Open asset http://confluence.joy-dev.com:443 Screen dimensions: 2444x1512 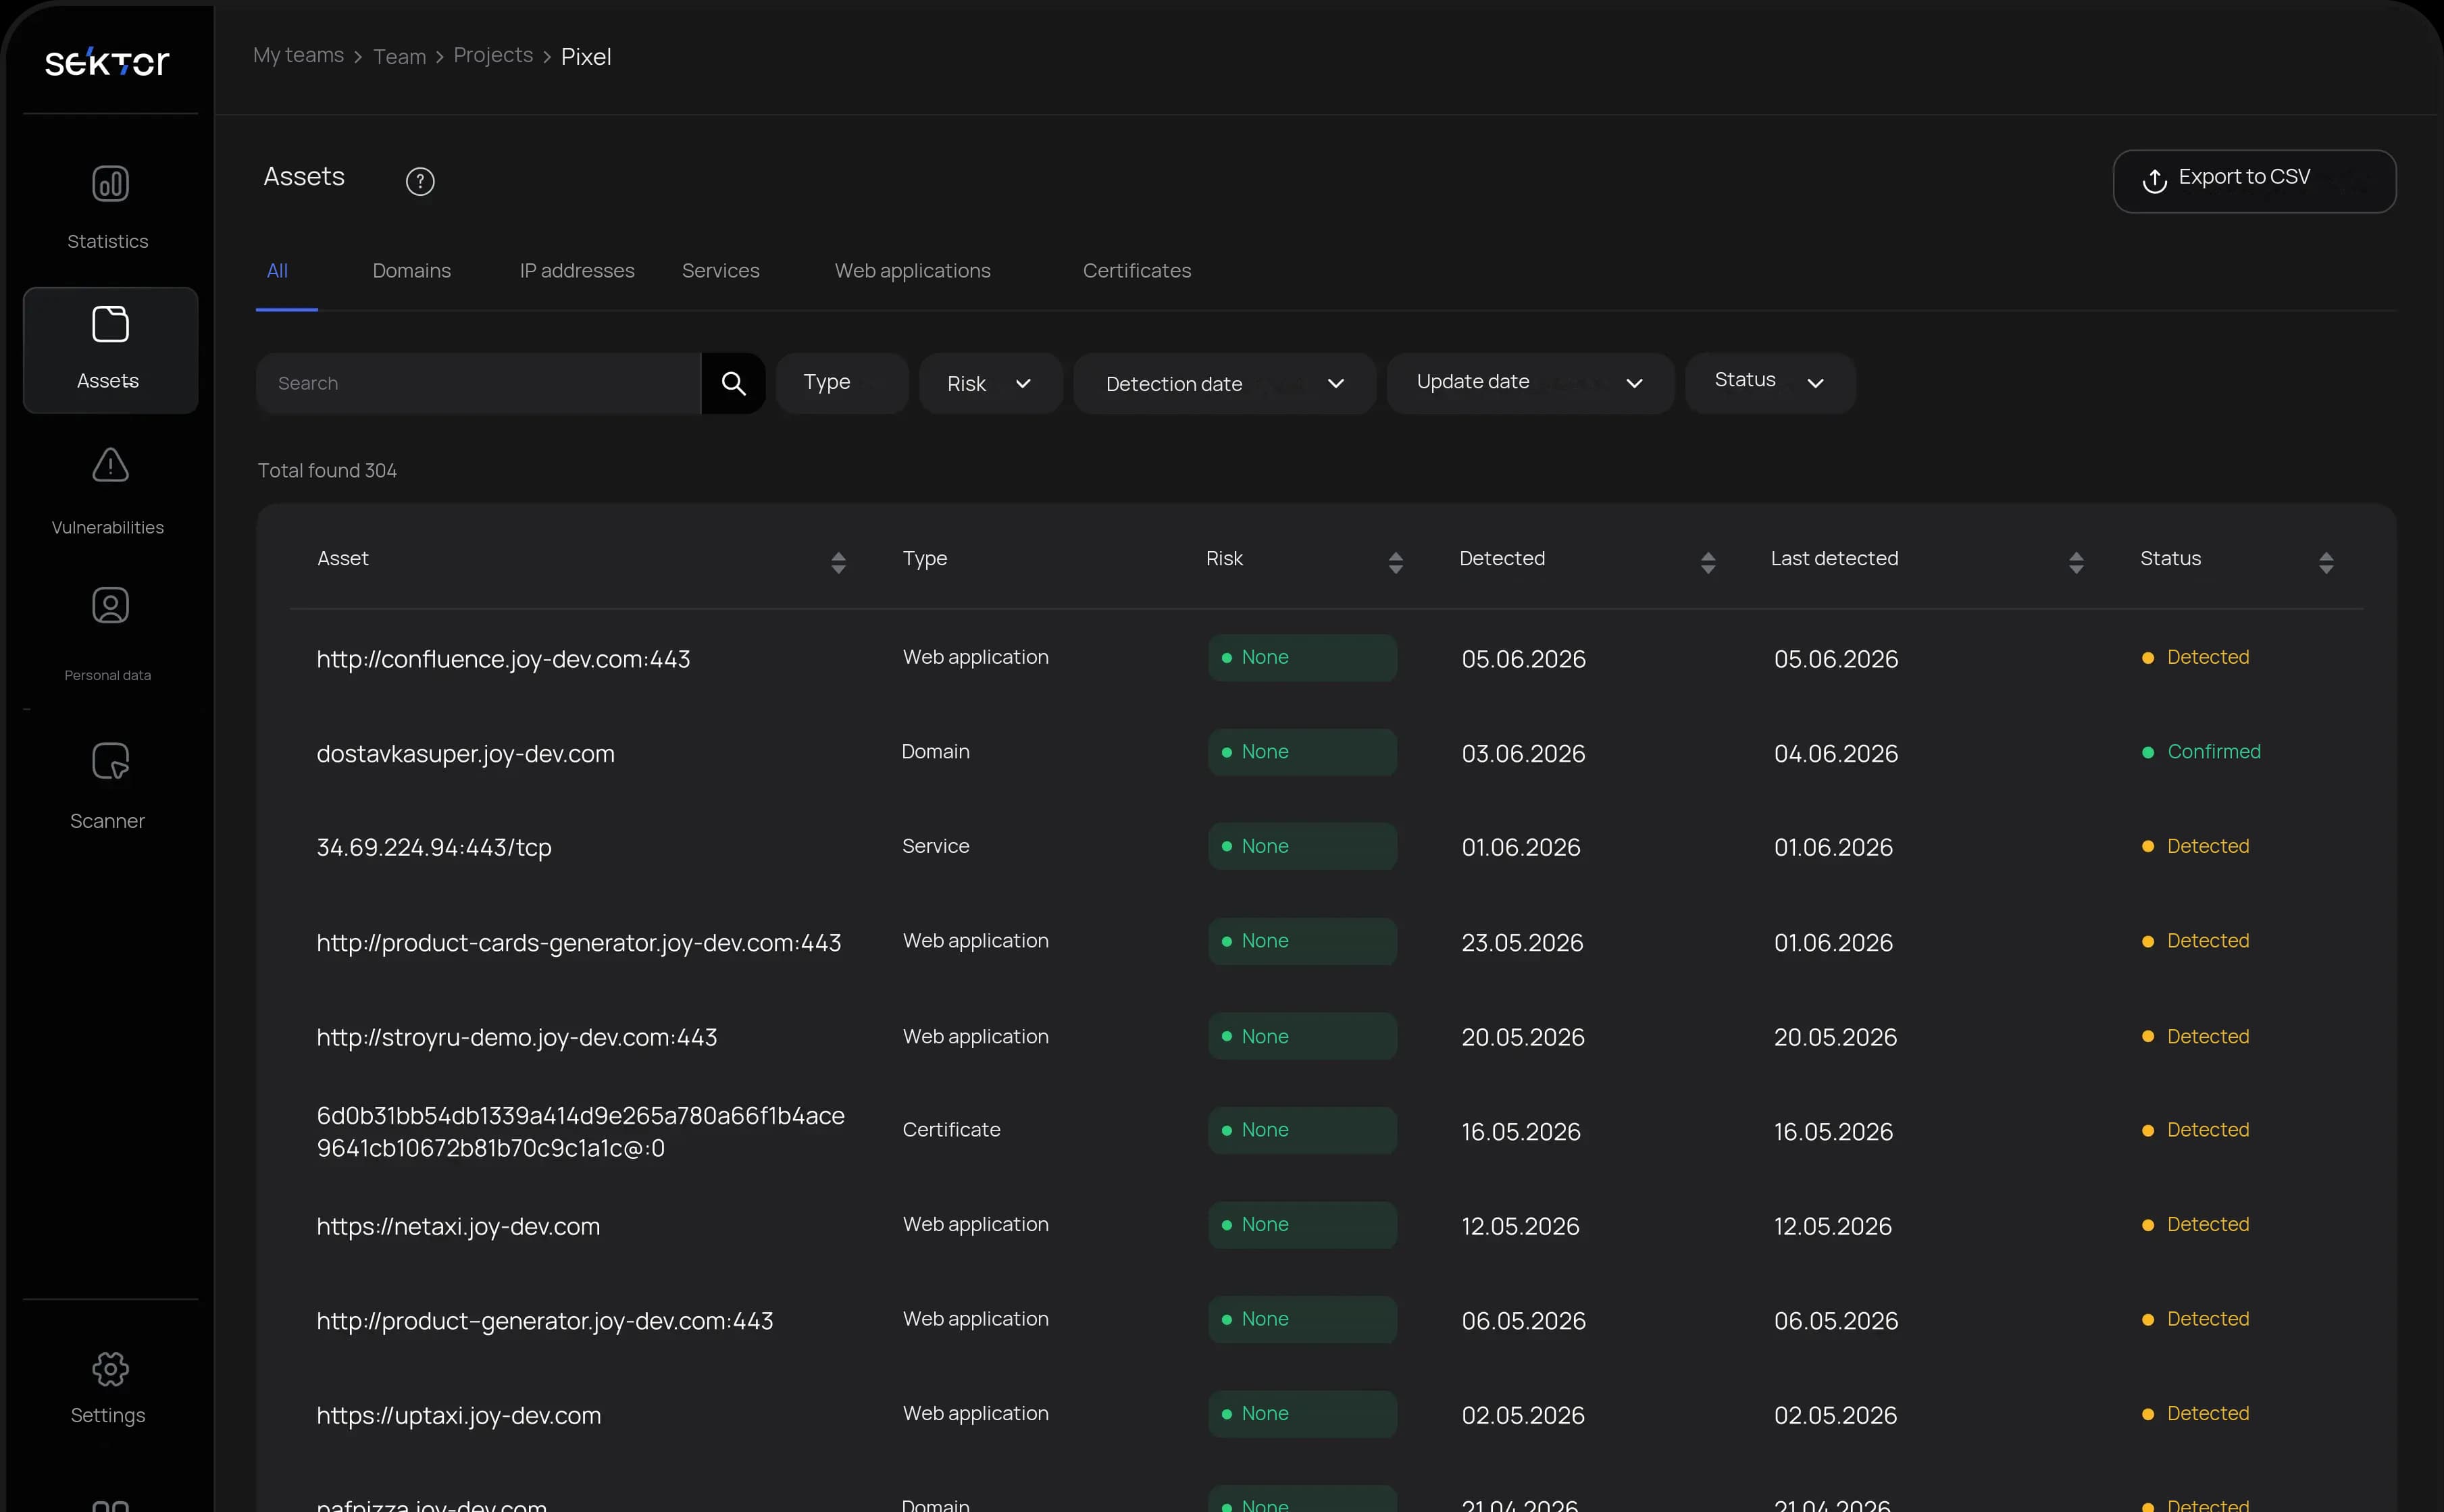[x=503, y=659]
